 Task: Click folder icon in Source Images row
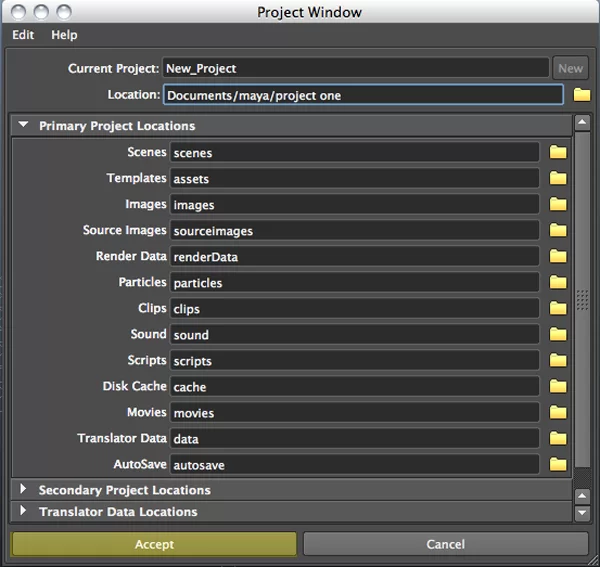tap(558, 231)
